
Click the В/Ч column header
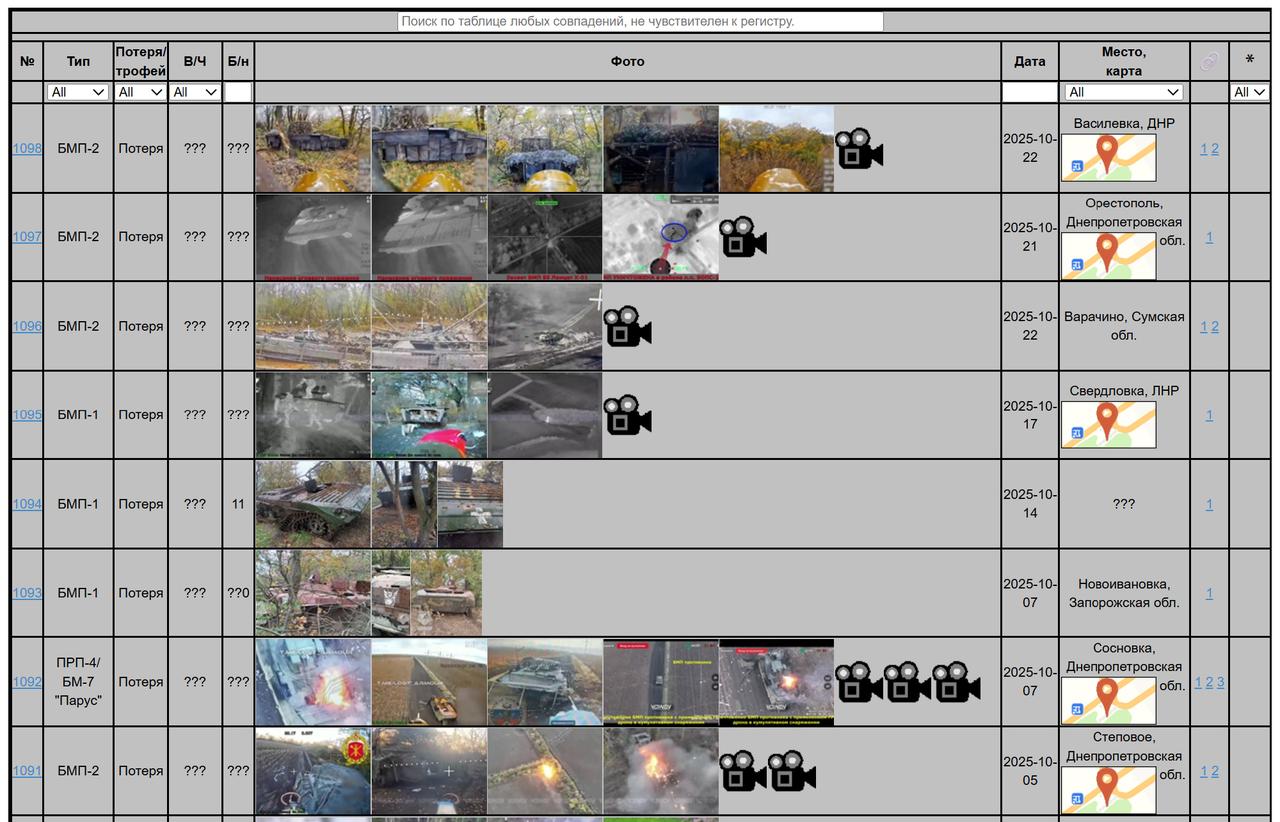point(195,61)
